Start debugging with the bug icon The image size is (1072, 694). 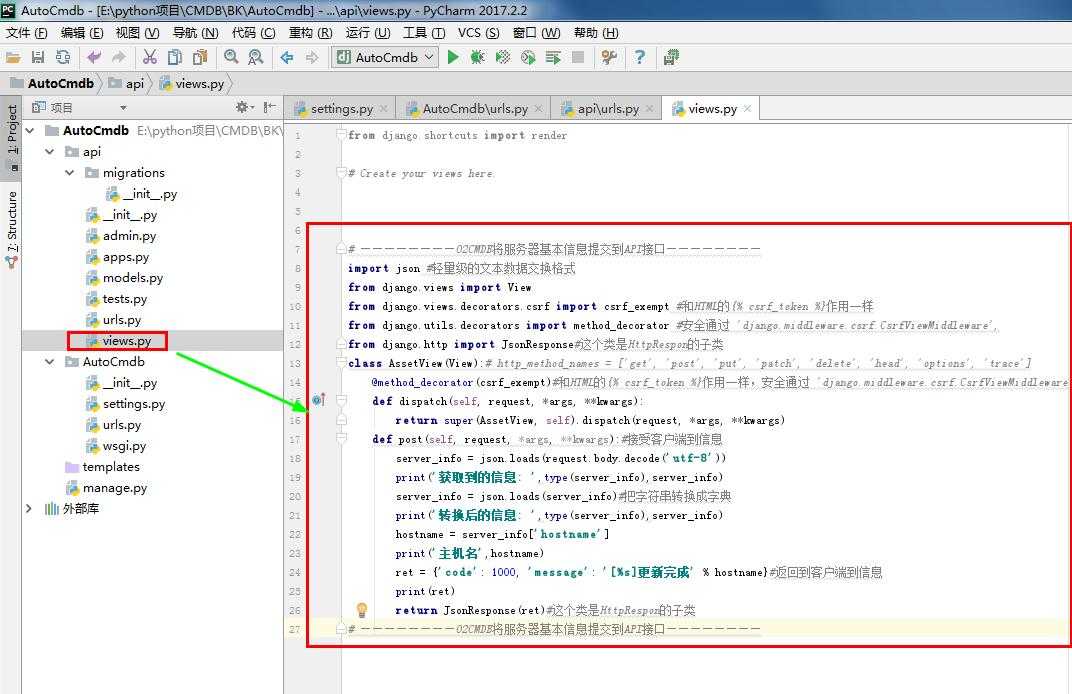click(x=477, y=57)
